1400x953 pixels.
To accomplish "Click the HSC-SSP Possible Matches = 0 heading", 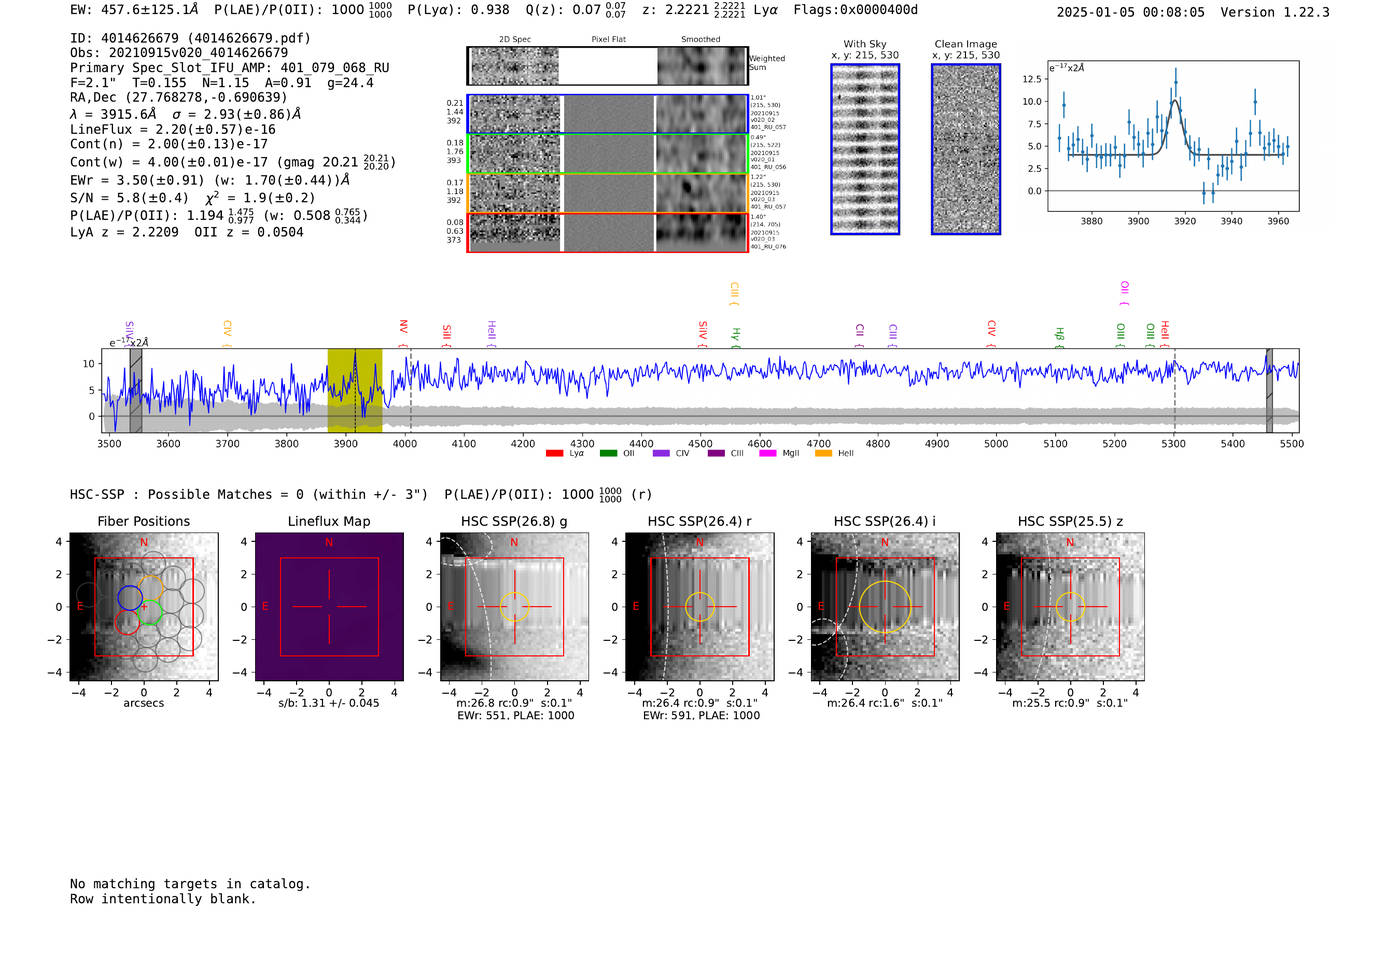I will pyautogui.click(x=249, y=494).
